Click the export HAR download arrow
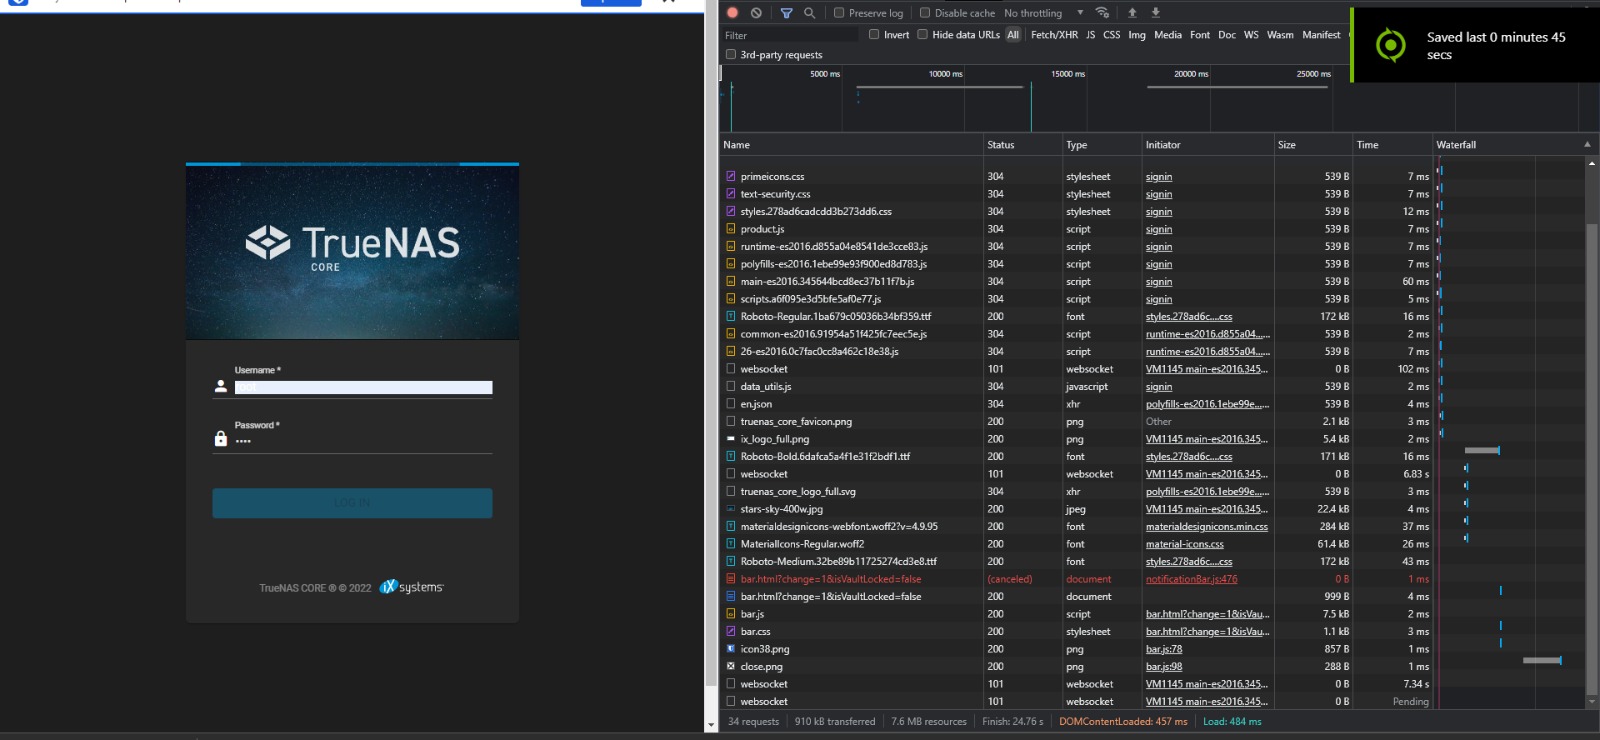Viewport: 1600px width, 740px height. [x=1155, y=13]
